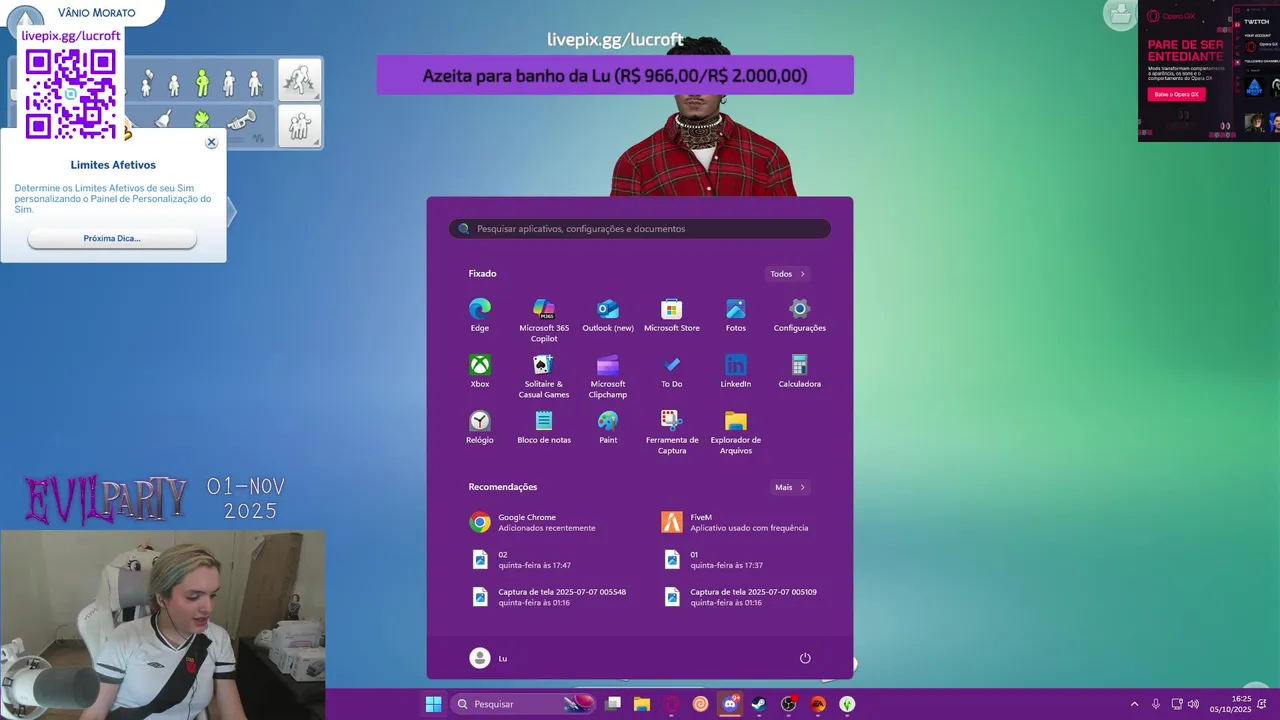Open Discord from the taskbar
1280x720 pixels.
pyautogui.click(x=730, y=704)
